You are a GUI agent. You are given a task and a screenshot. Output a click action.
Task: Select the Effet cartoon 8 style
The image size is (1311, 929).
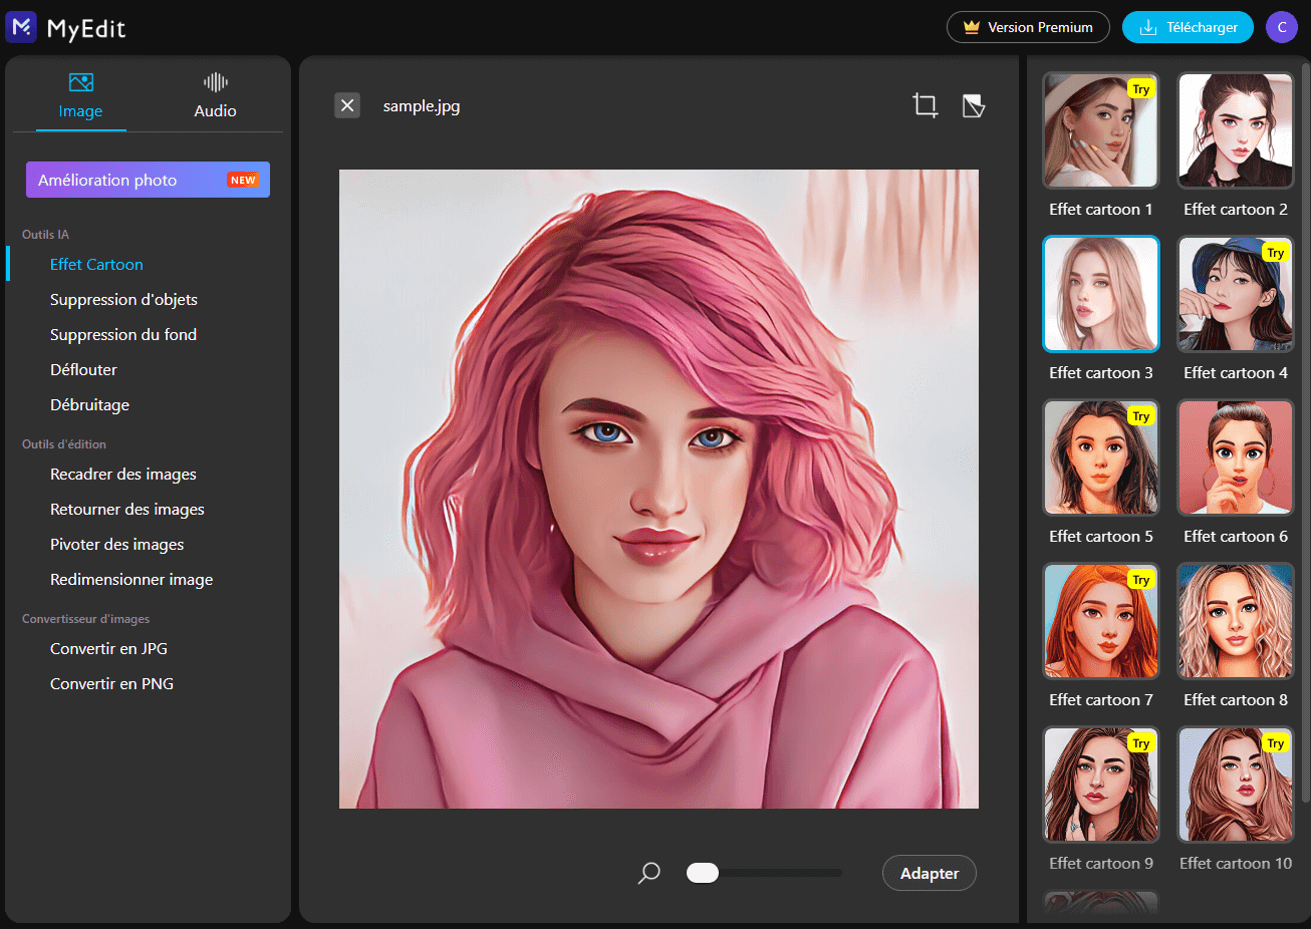pos(1235,621)
